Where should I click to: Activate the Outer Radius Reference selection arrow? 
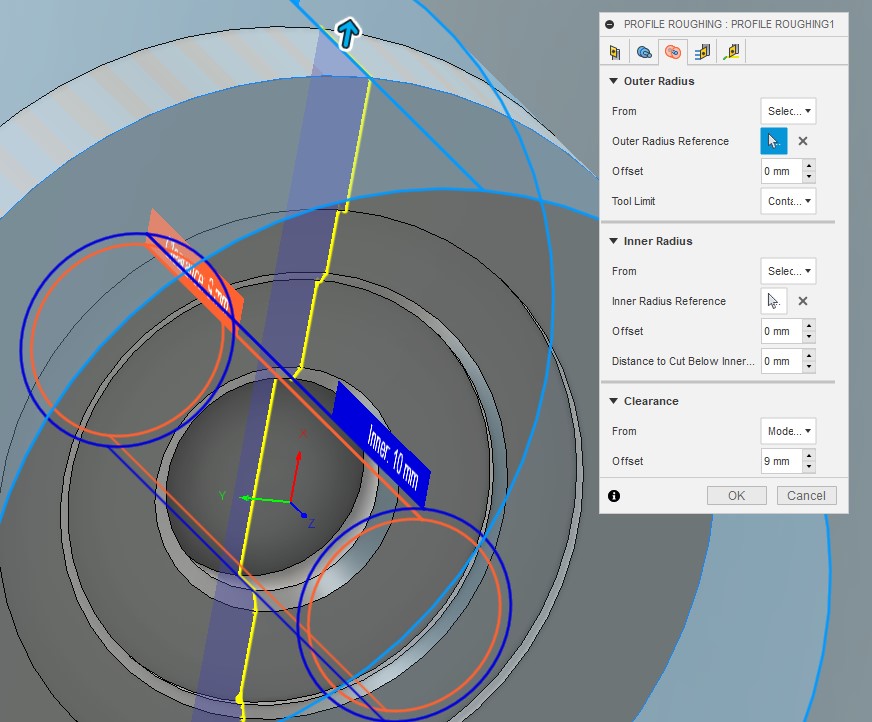tap(773, 141)
